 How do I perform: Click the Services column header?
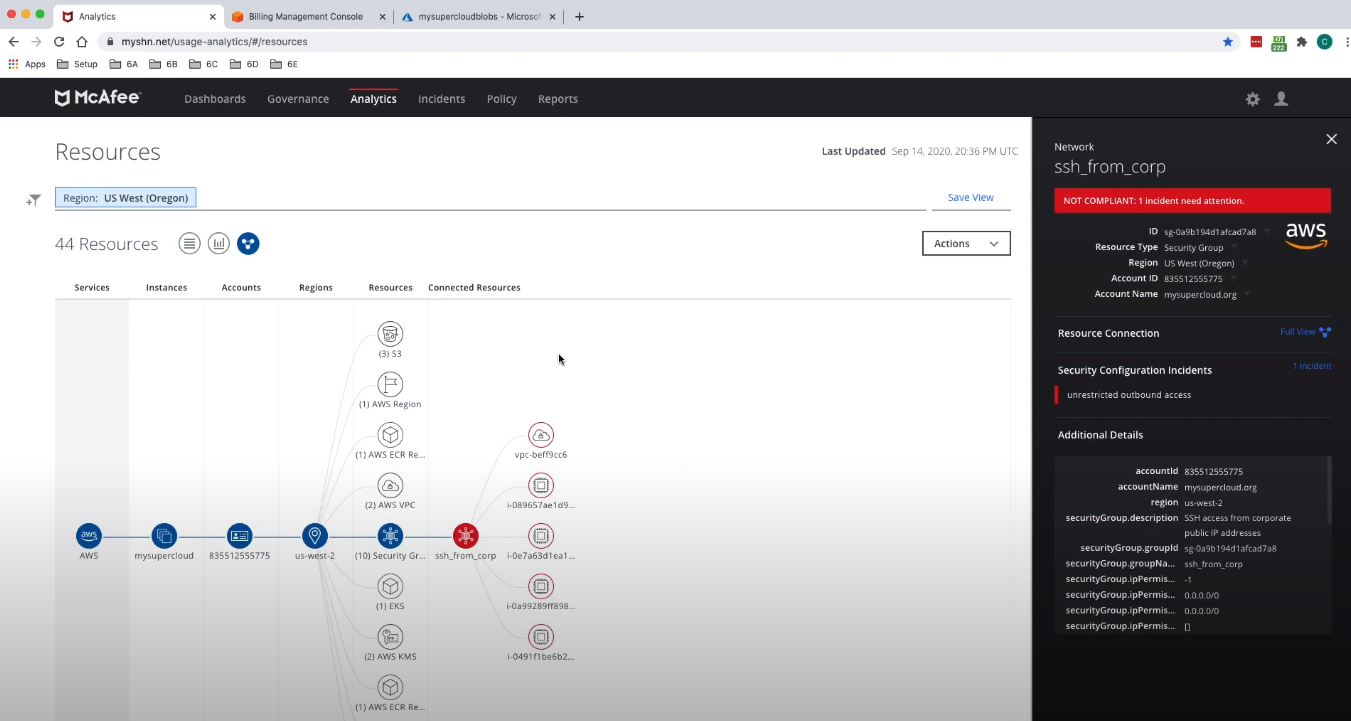(92, 288)
